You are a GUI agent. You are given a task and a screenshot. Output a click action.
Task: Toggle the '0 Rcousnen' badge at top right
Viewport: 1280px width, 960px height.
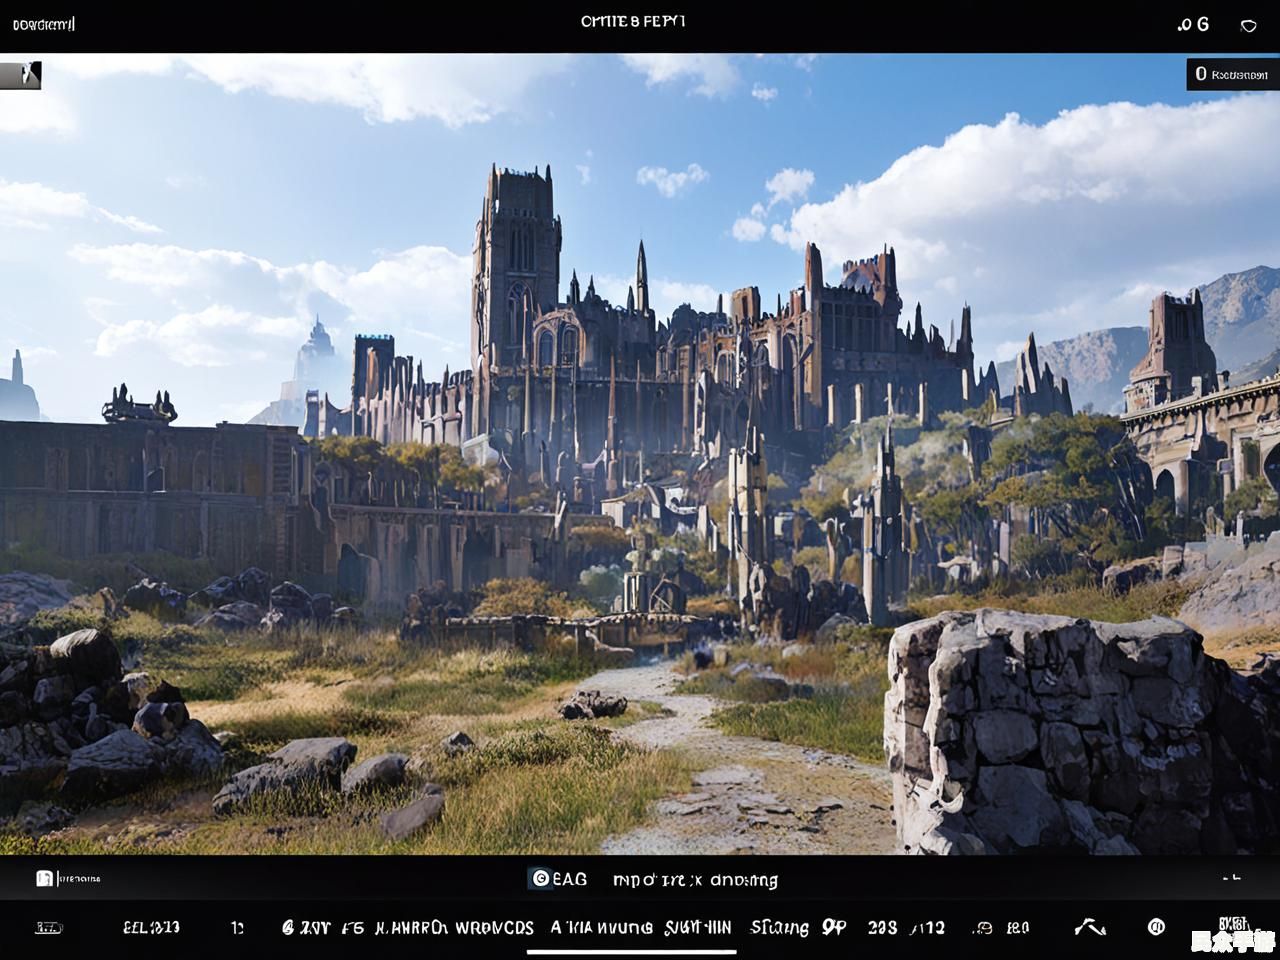[x=1232, y=74]
